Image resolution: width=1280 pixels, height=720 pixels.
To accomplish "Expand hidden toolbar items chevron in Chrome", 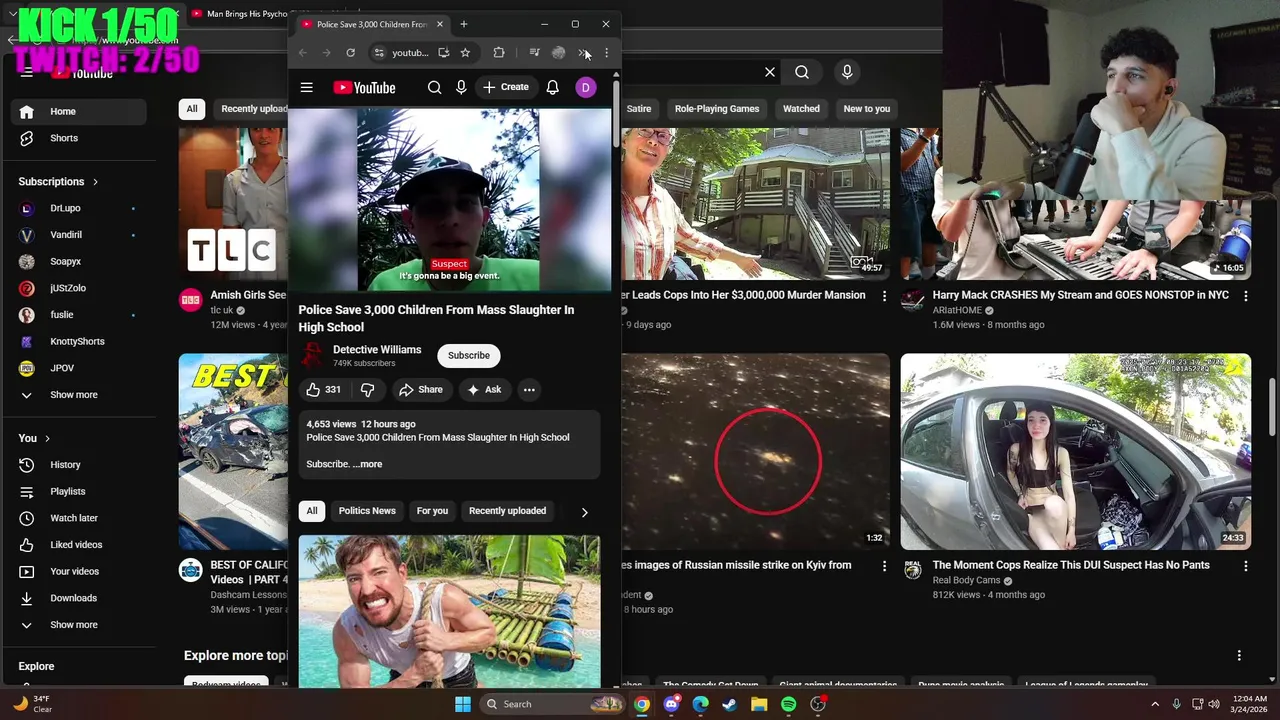I will pyautogui.click(x=582, y=53).
